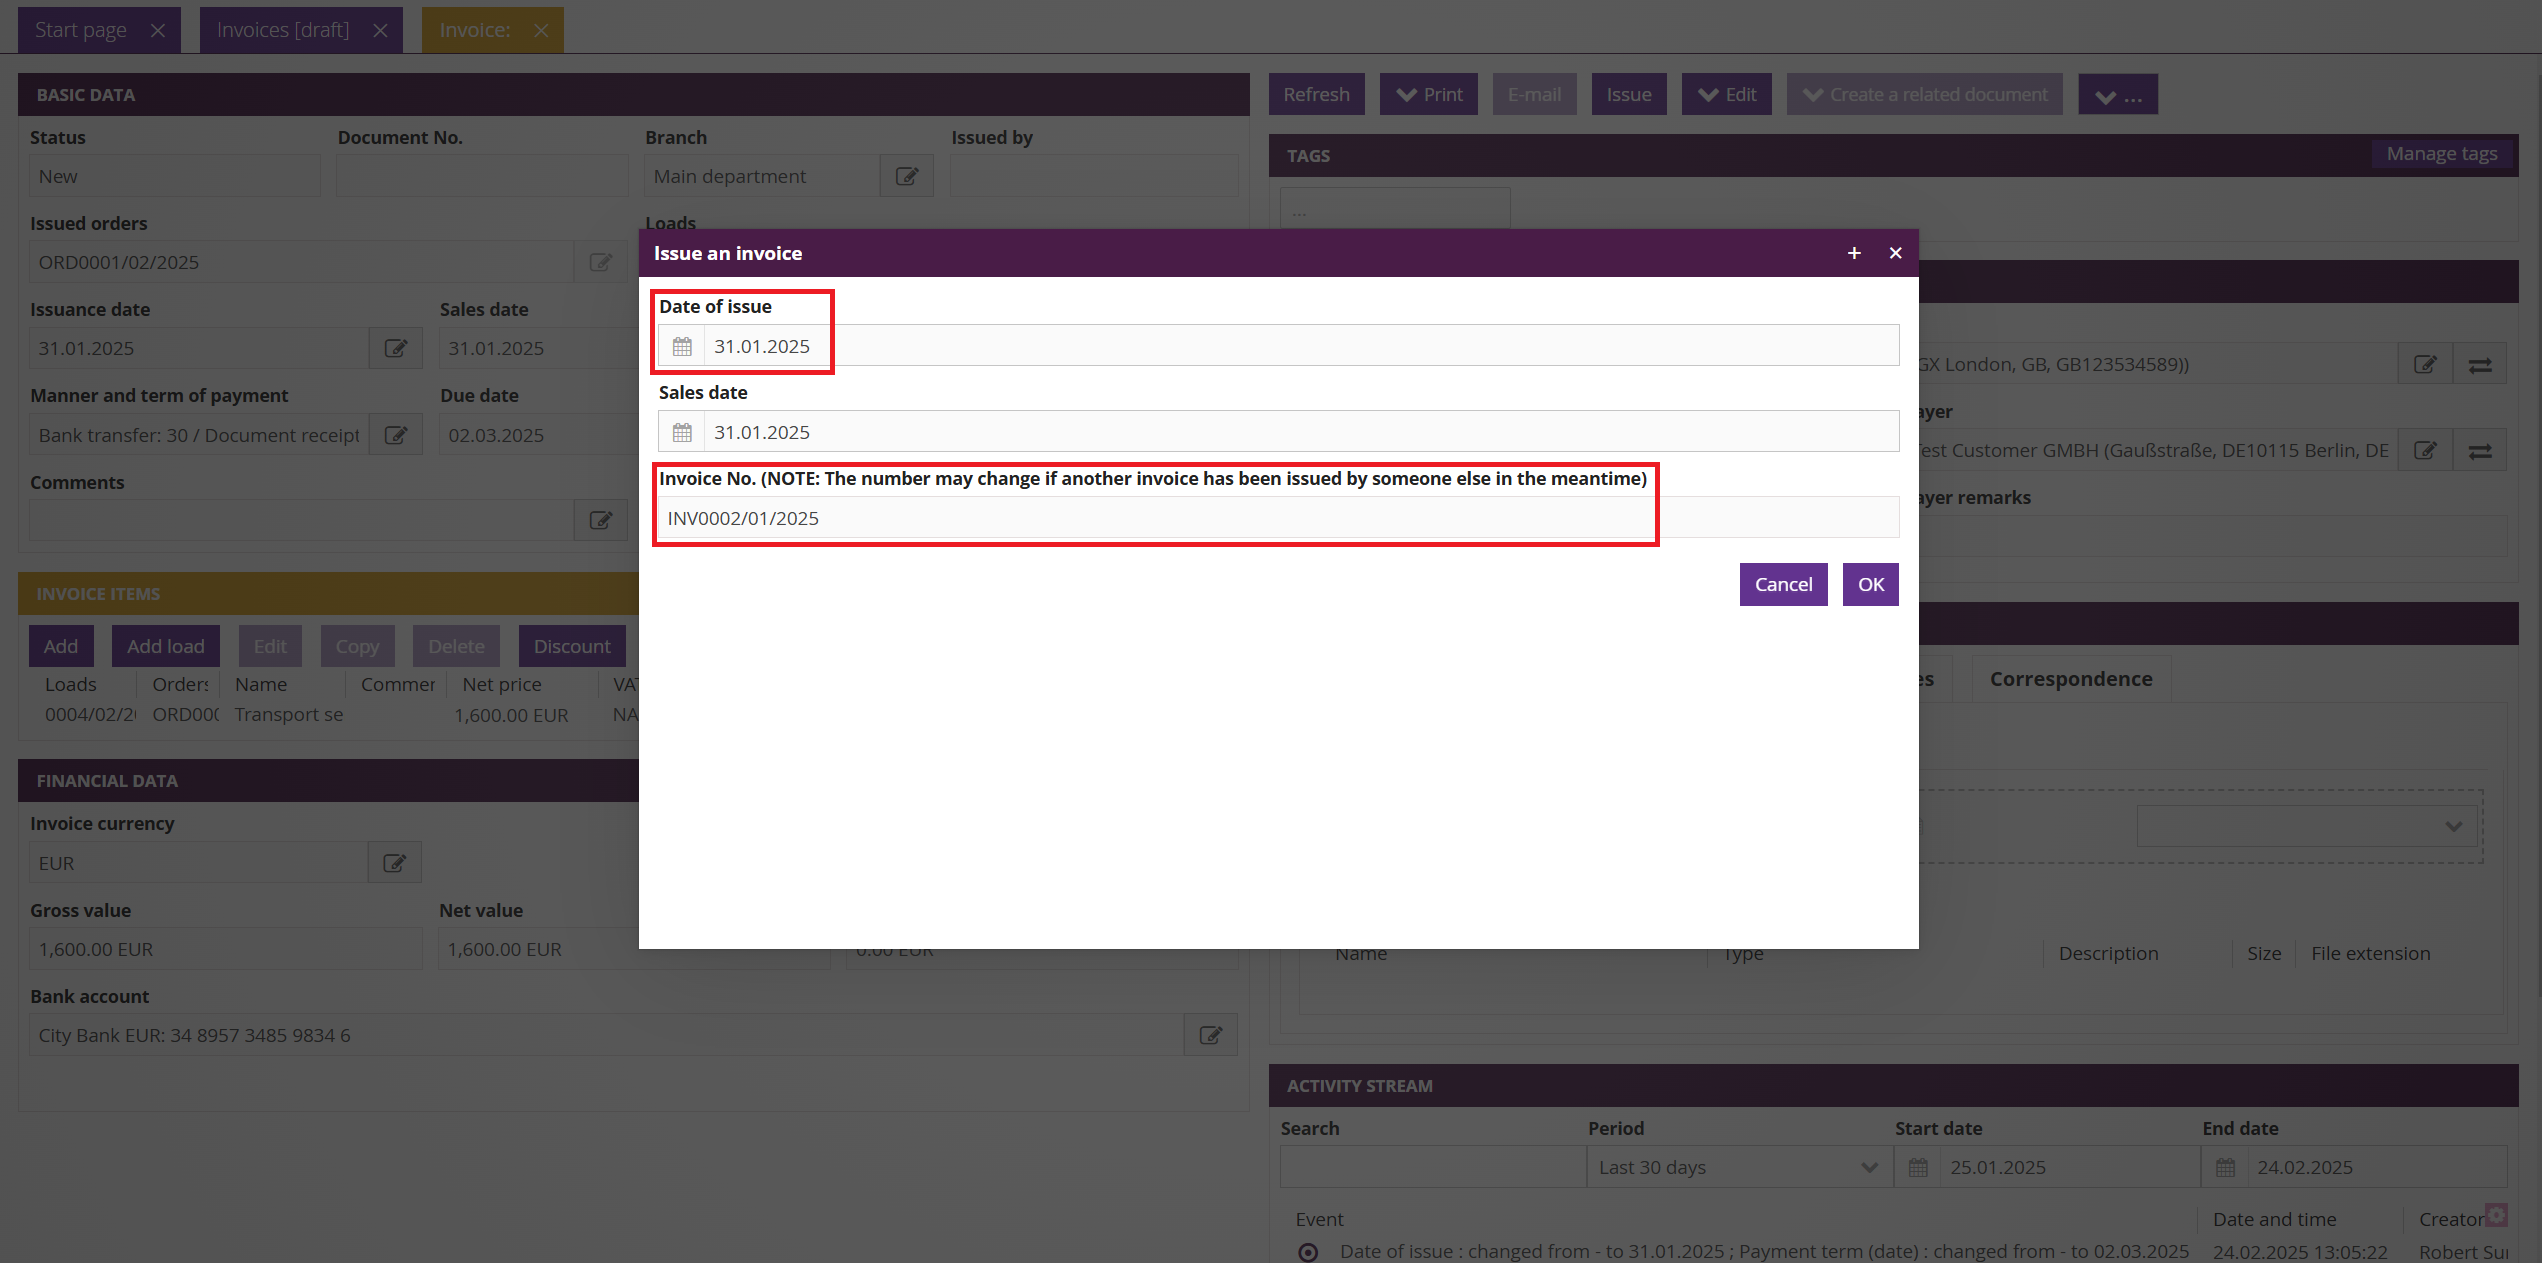2542x1263 pixels.
Task: Click swap arrows icon beside payer field
Action: pyautogui.click(x=2480, y=451)
